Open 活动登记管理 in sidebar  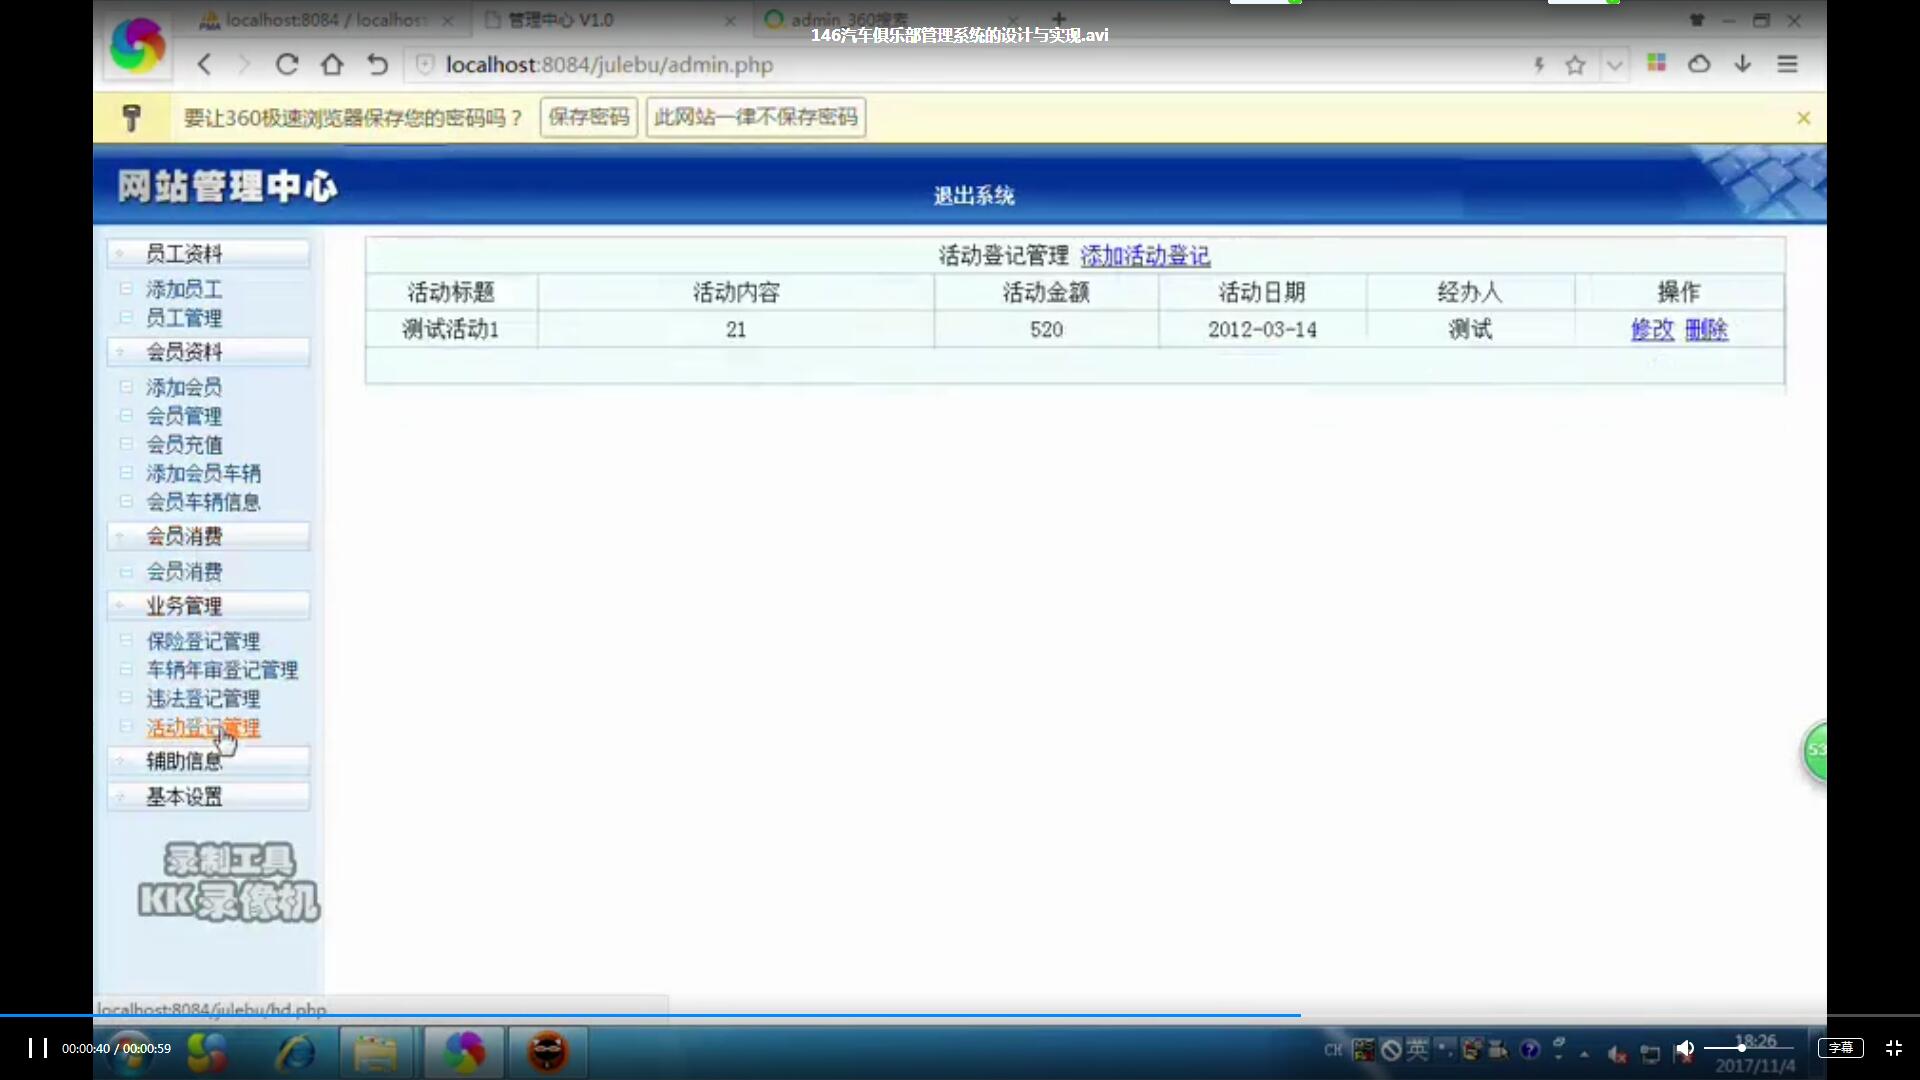click(203, 728)
